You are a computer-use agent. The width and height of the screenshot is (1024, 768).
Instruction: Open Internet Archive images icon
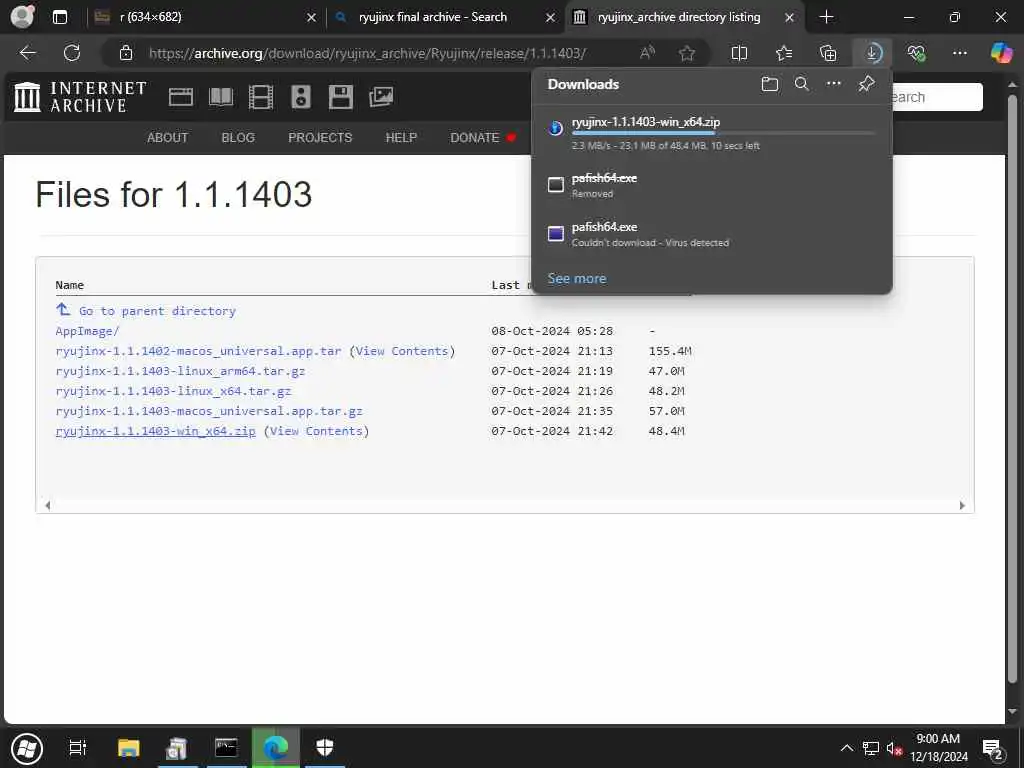pyautogui.click(x=381, y=97)
